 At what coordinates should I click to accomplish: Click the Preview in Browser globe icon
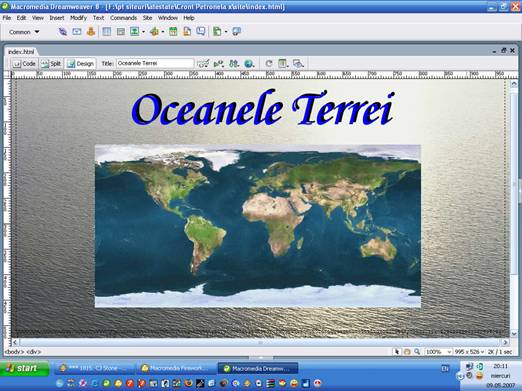point(249,63)
